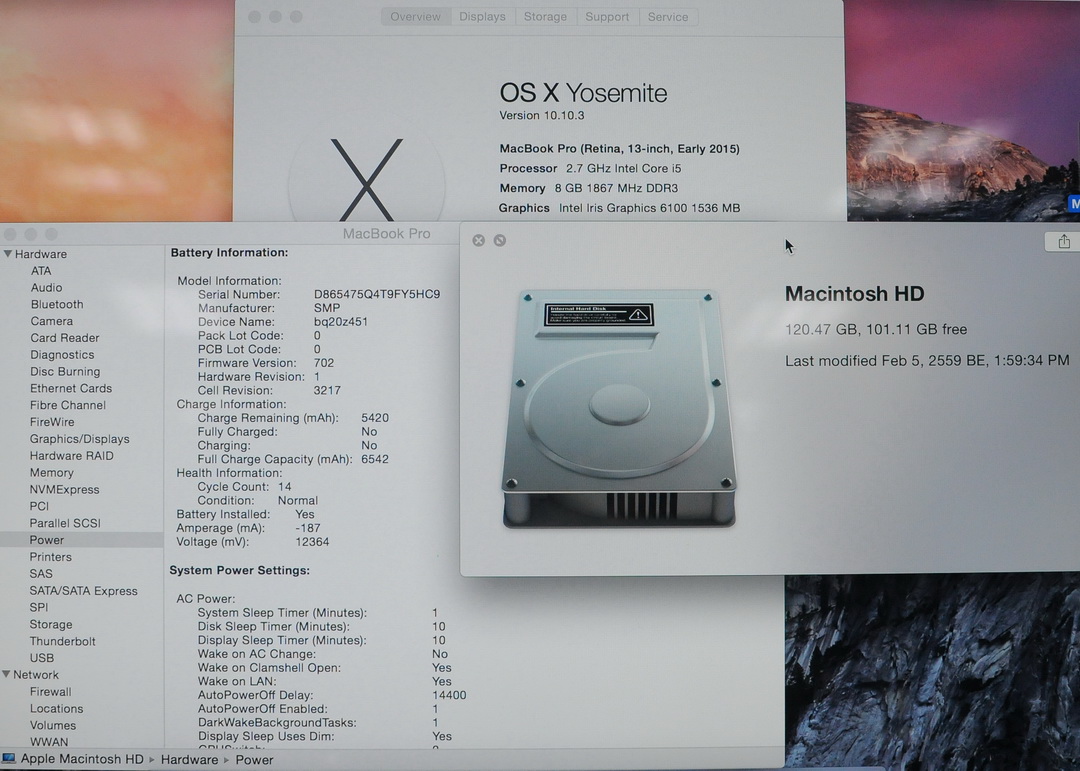Select USB in the sidebar

tap(41, 658)
